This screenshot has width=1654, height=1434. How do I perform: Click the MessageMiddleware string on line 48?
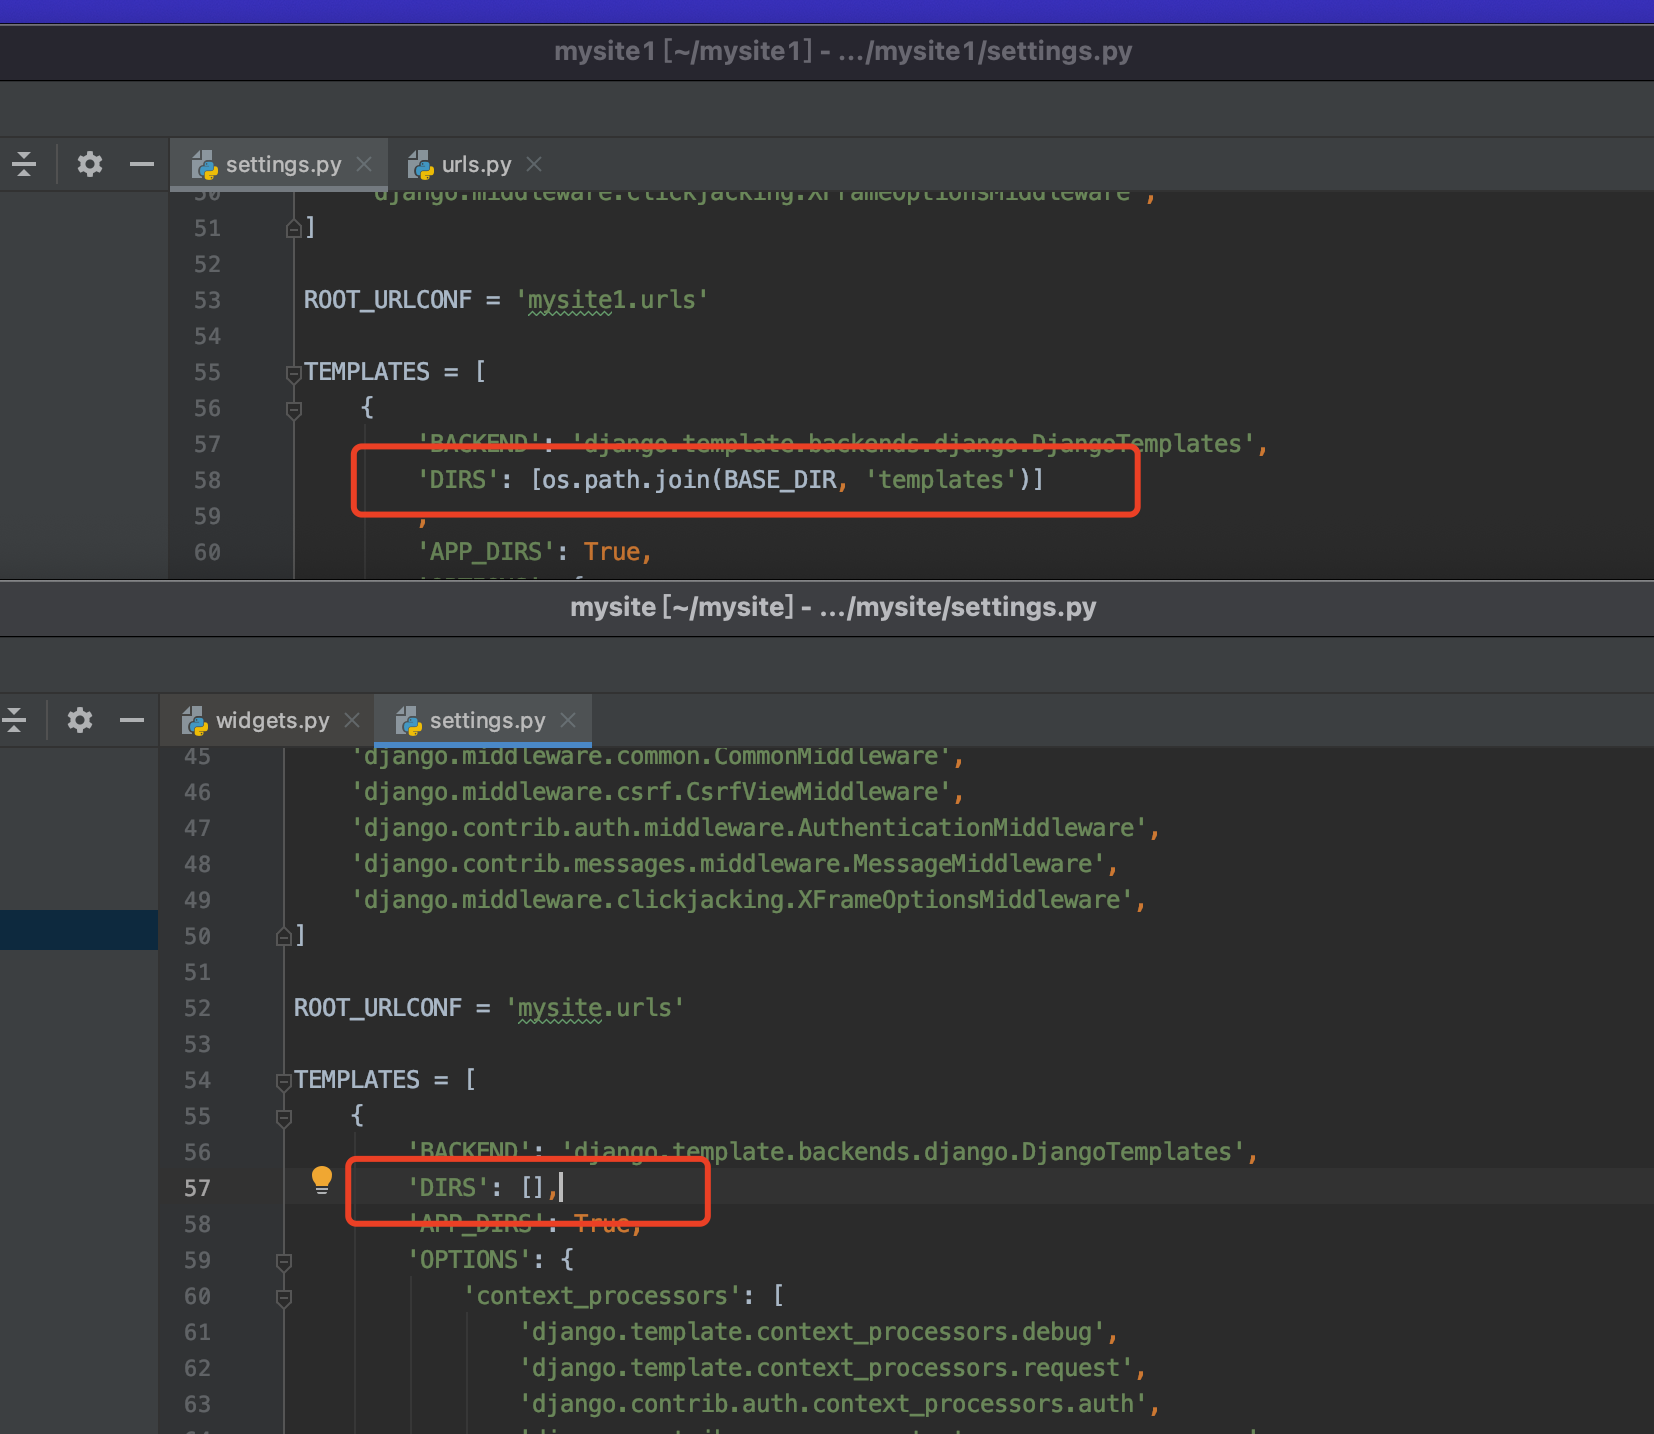(728, 864)
